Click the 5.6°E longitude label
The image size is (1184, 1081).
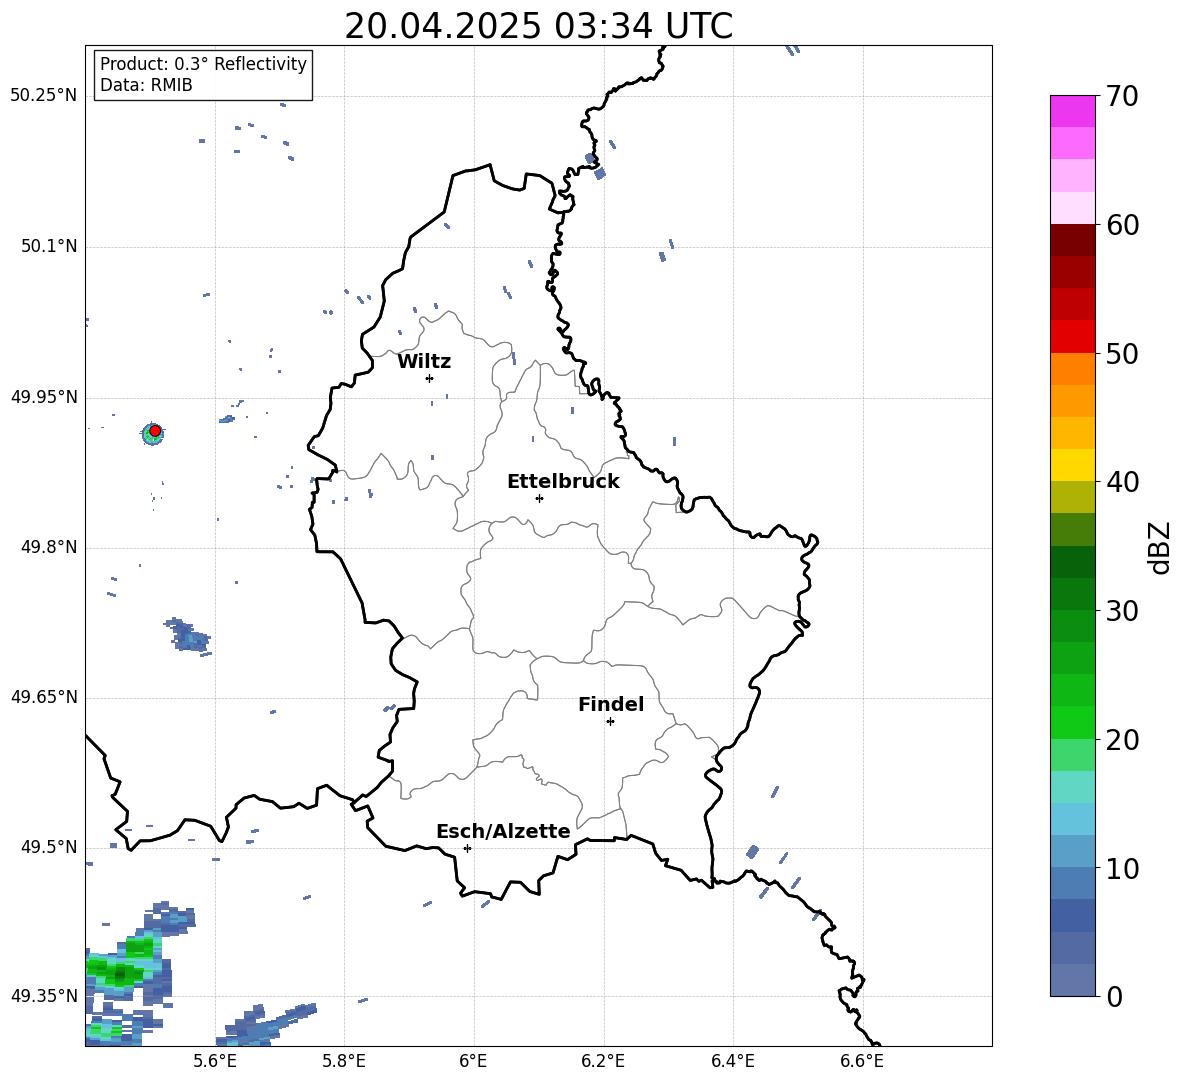[214, 1061]
